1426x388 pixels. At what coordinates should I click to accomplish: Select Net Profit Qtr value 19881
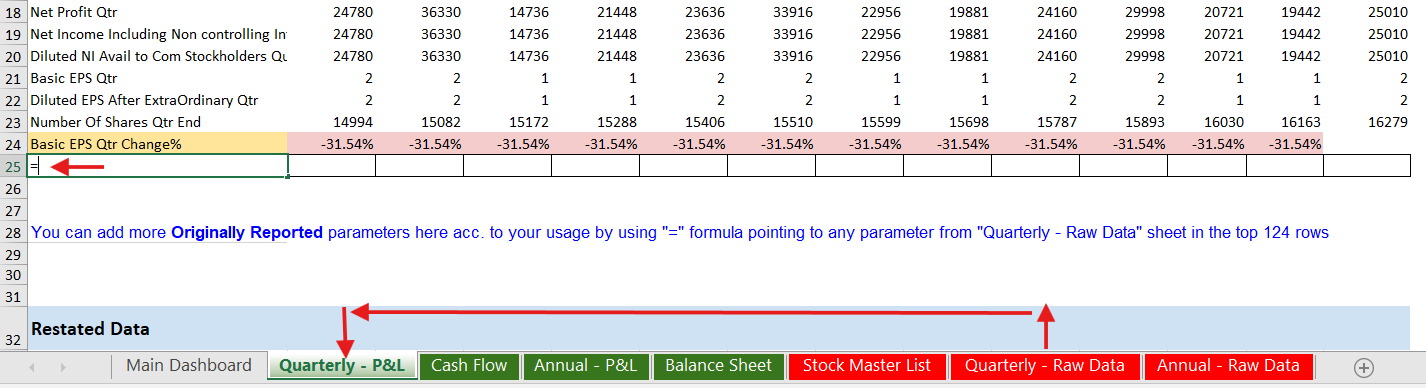coord(948,14)
